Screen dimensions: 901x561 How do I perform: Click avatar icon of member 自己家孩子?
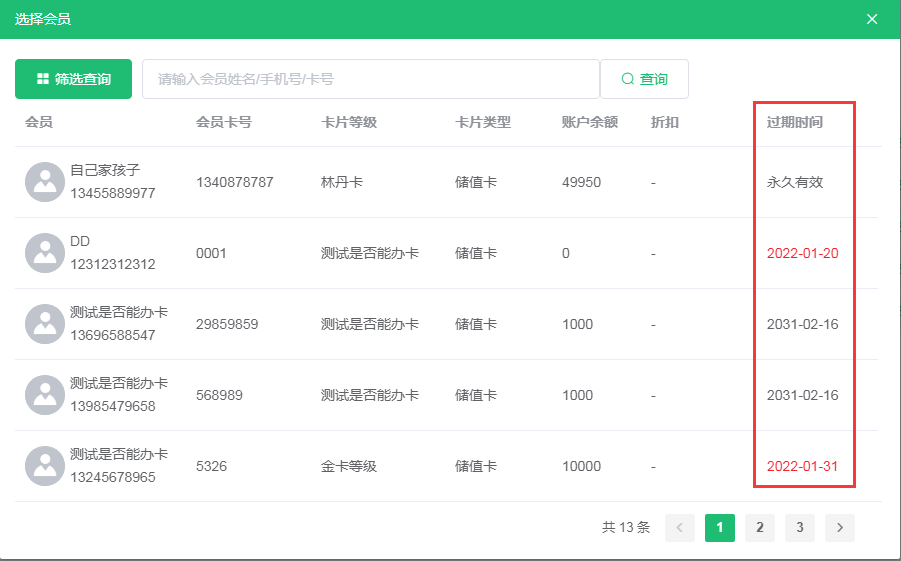(x=45, y=182)
